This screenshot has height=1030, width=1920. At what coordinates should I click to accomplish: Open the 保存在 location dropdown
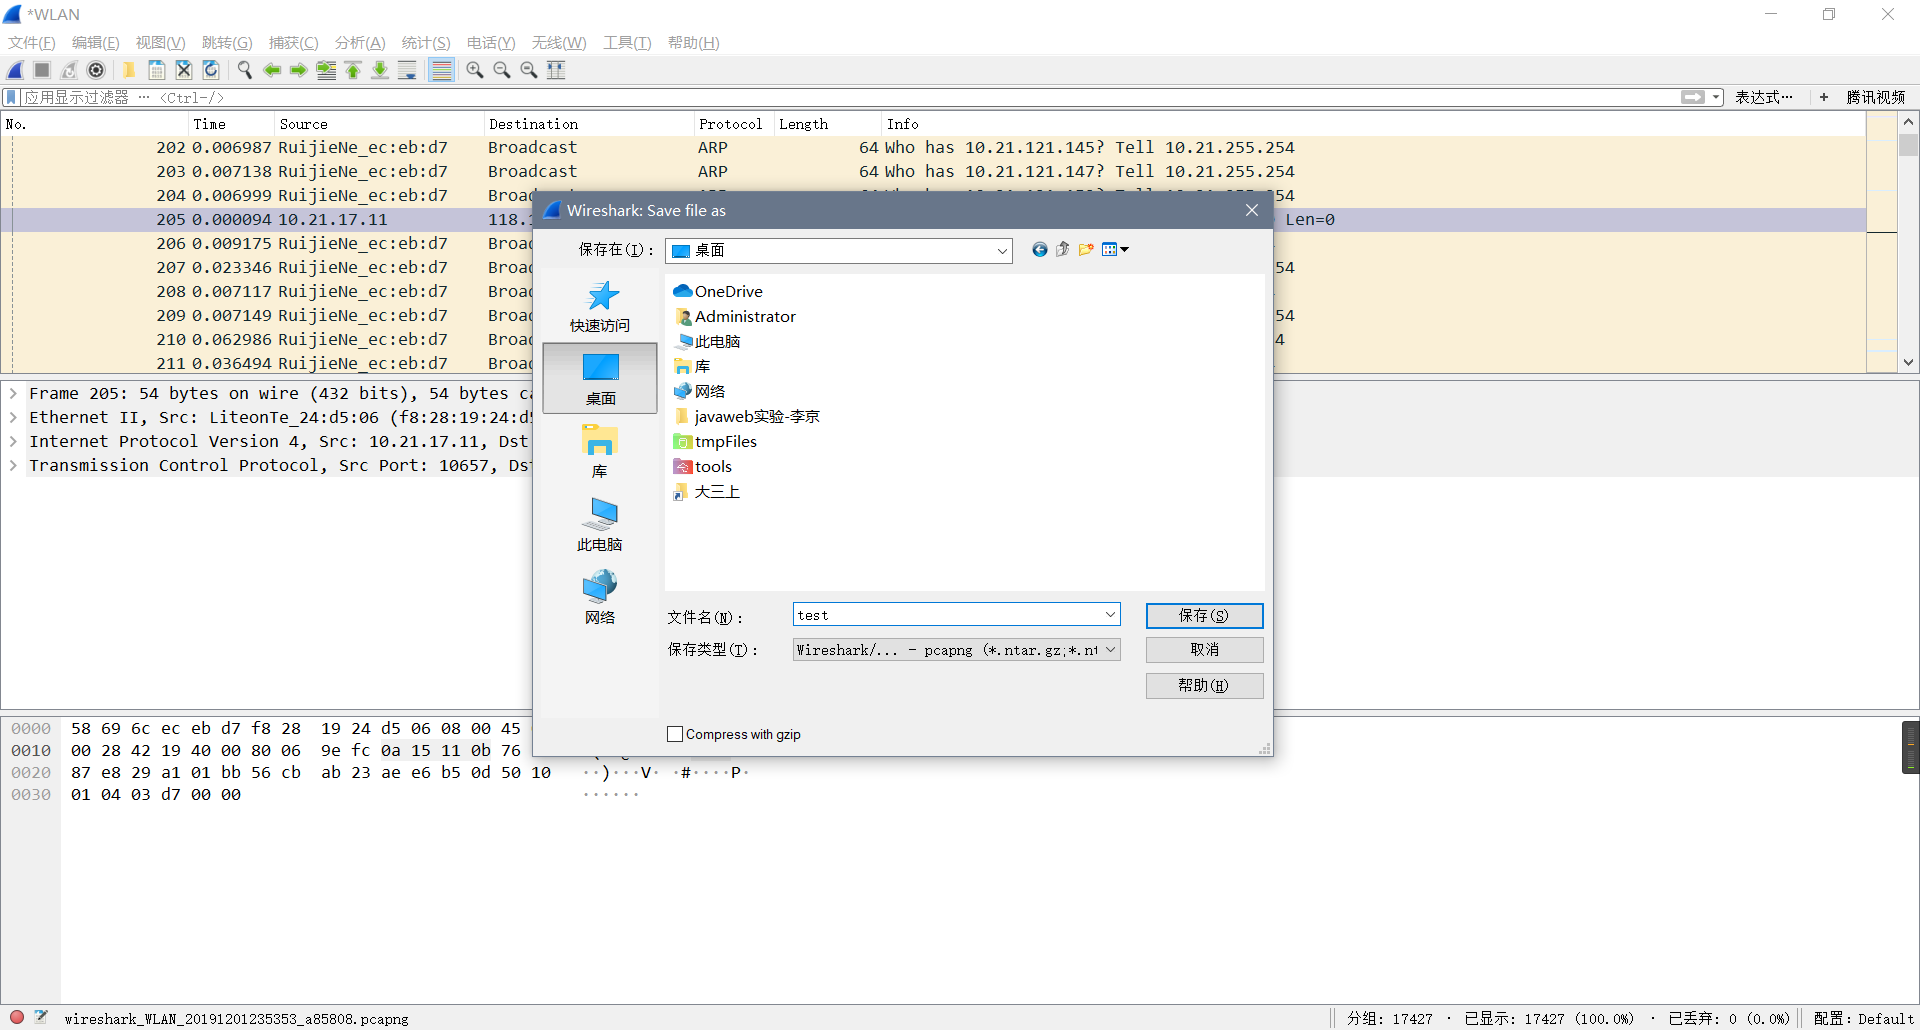coord(1002,251)
